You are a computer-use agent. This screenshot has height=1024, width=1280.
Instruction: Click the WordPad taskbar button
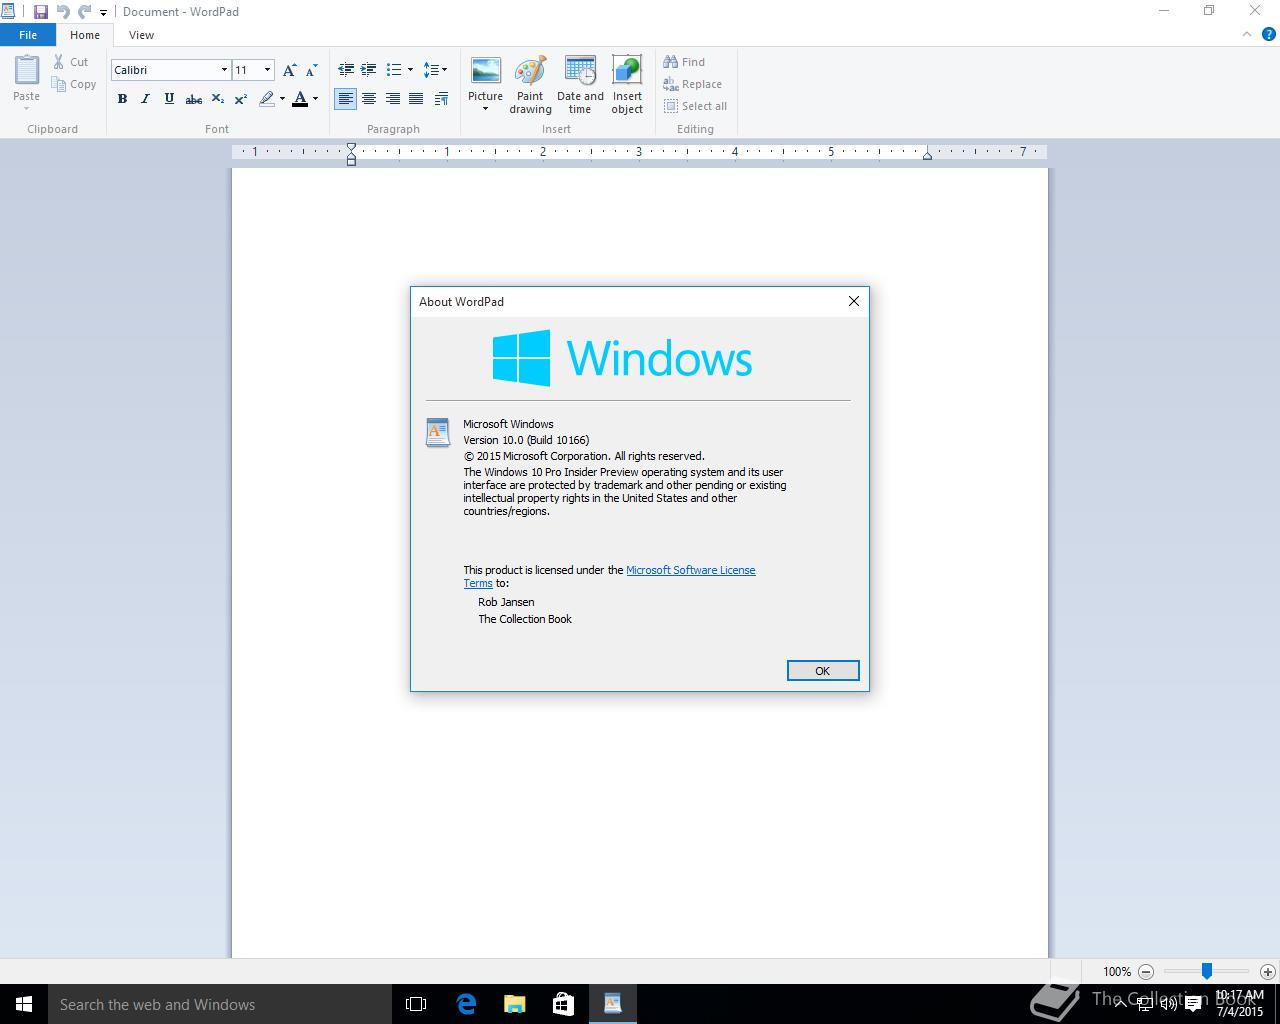612,1004
